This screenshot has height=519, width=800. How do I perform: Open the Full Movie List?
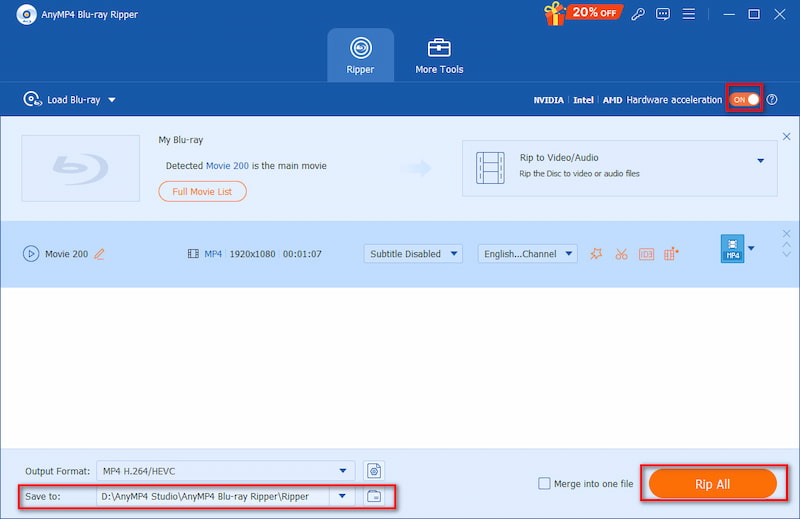pyautogui.click(x=202, y=191)
